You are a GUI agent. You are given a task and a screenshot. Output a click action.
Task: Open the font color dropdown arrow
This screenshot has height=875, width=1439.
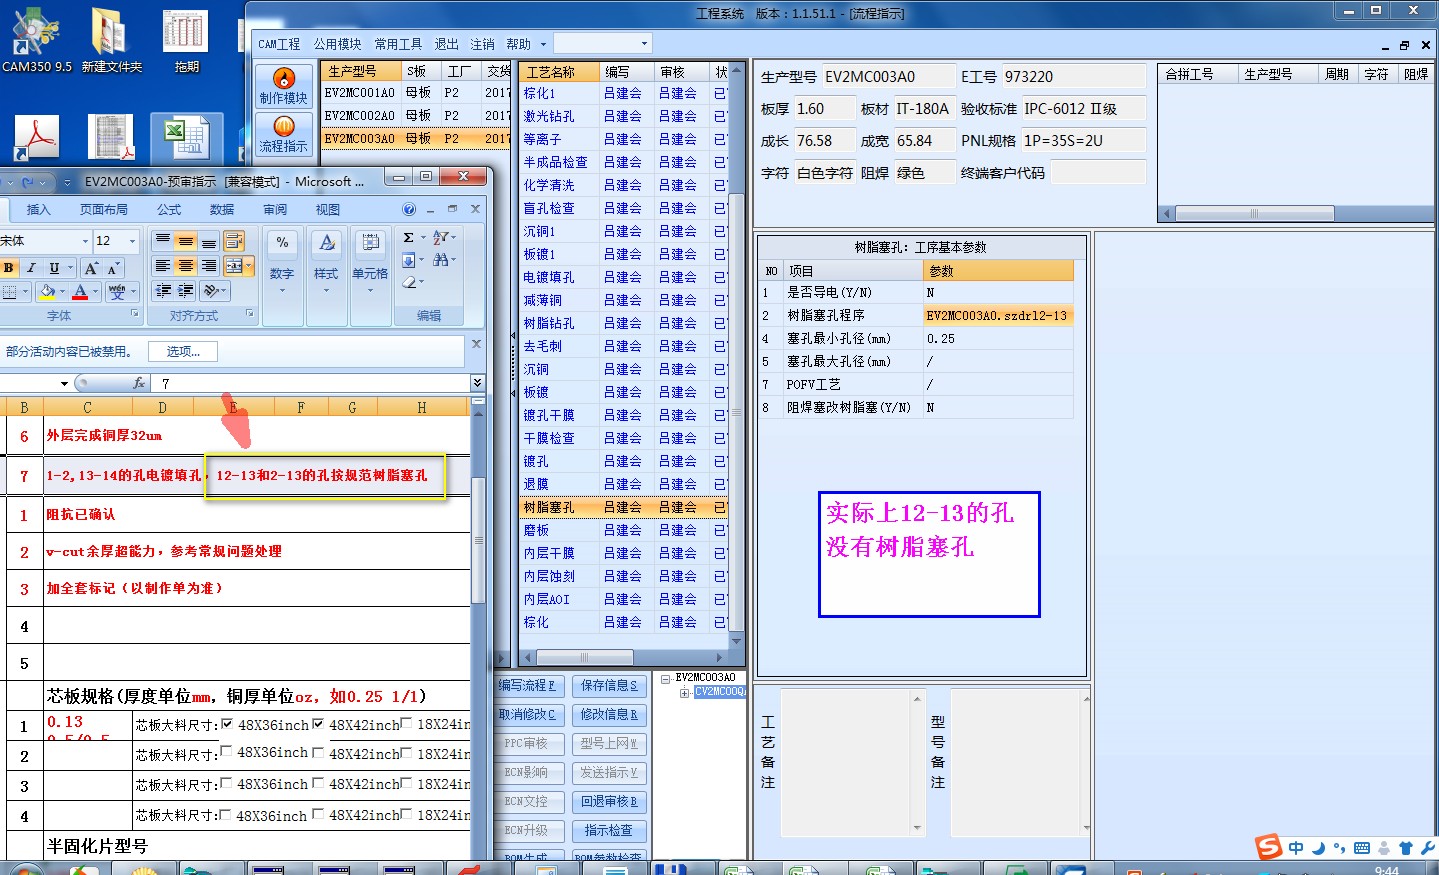95,292
